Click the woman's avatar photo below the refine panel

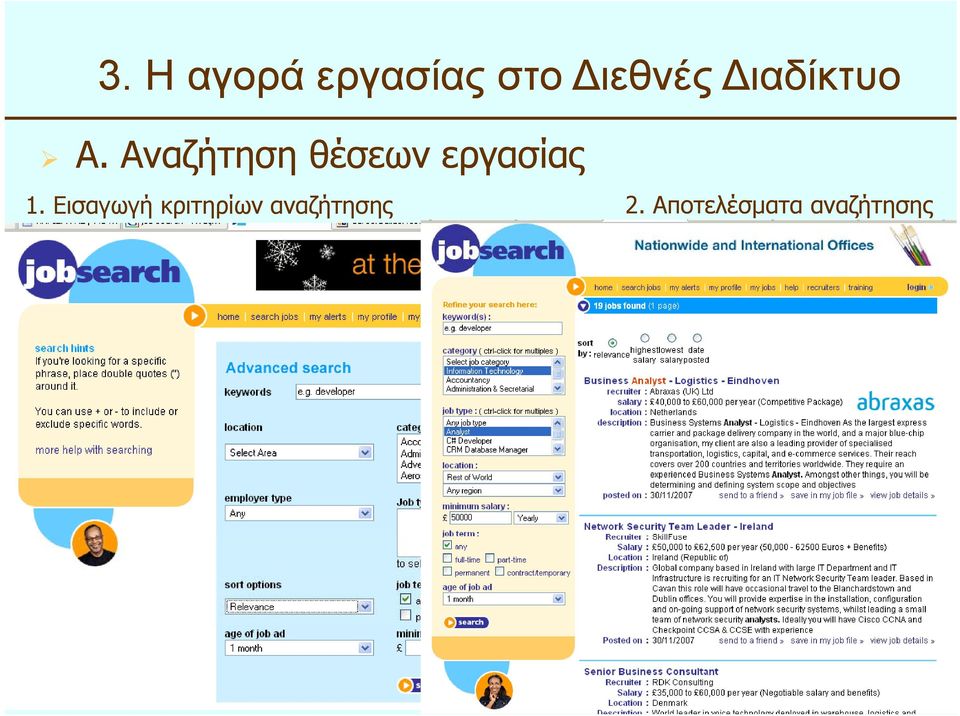point(494,690)
